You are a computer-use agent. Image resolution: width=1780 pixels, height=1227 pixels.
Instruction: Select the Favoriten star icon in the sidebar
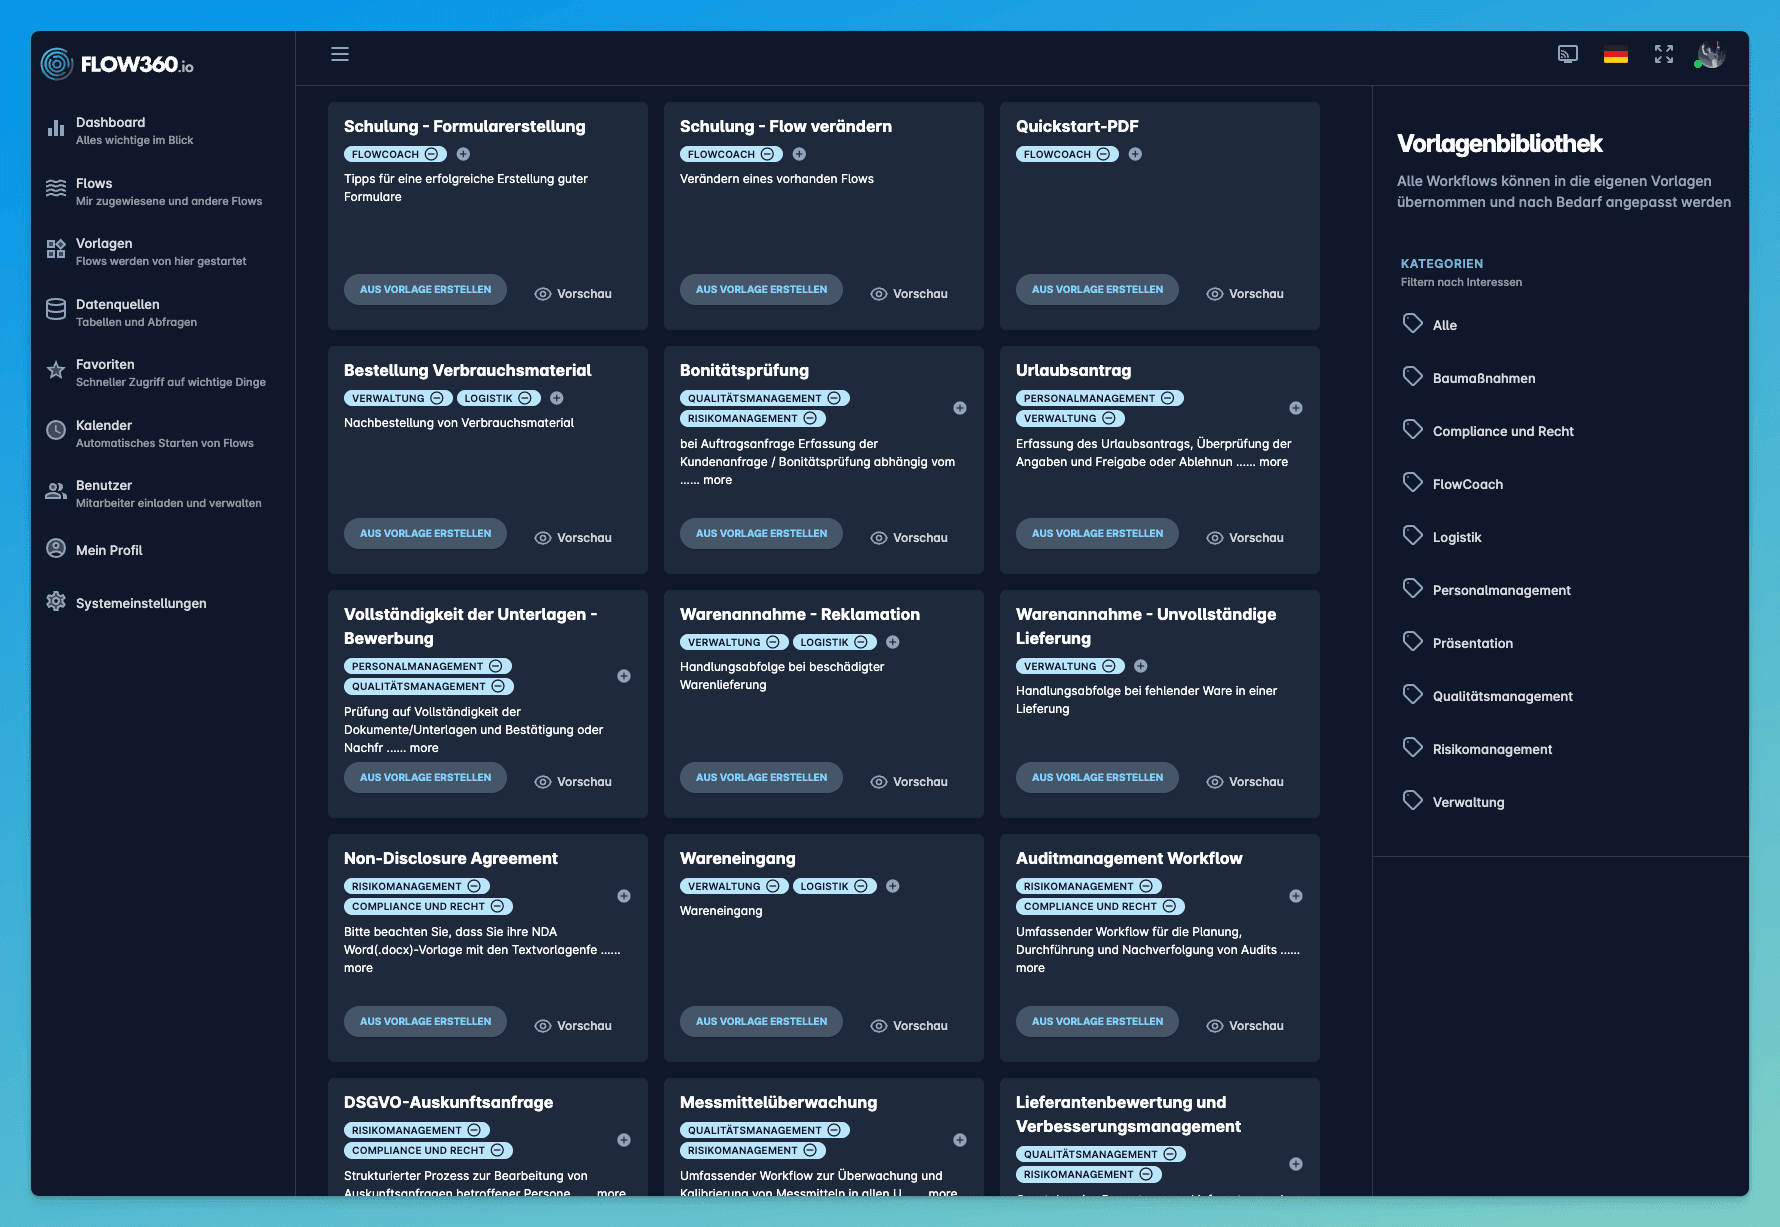(55, 370)
